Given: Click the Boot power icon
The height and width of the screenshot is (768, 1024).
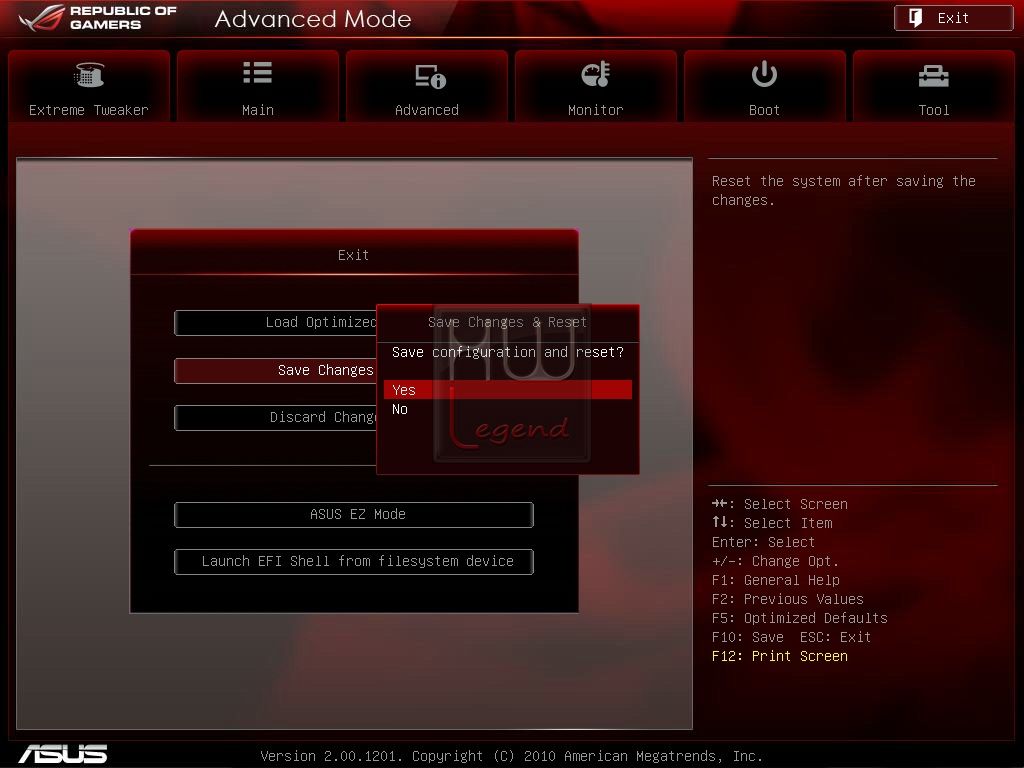Looking at the screenshot, I should coord(764,74).
